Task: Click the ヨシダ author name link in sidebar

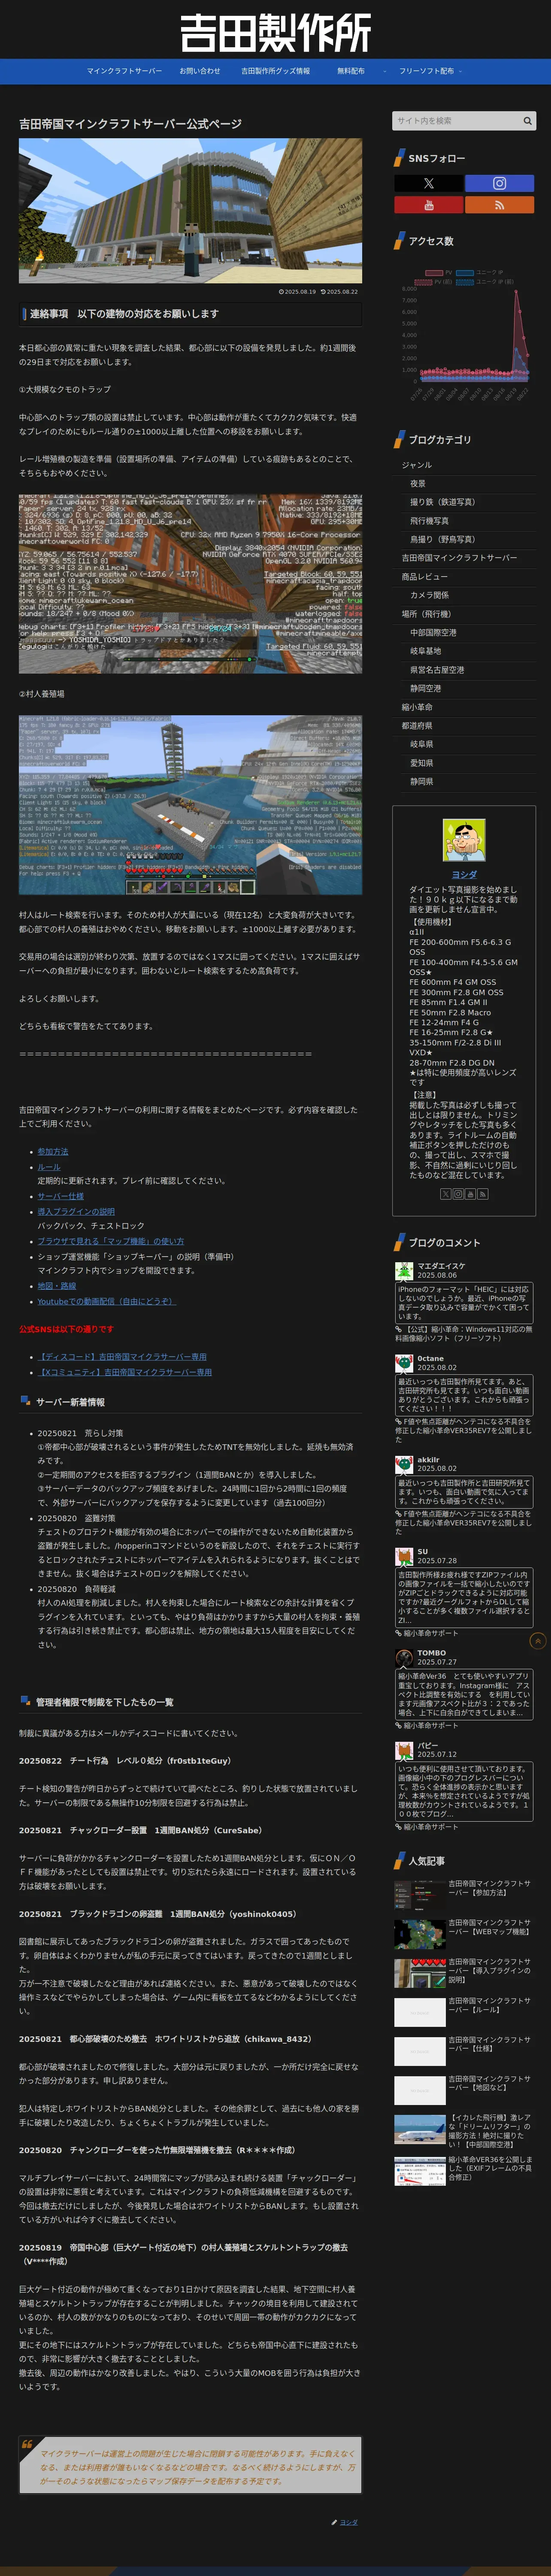Action: point(464,875)
